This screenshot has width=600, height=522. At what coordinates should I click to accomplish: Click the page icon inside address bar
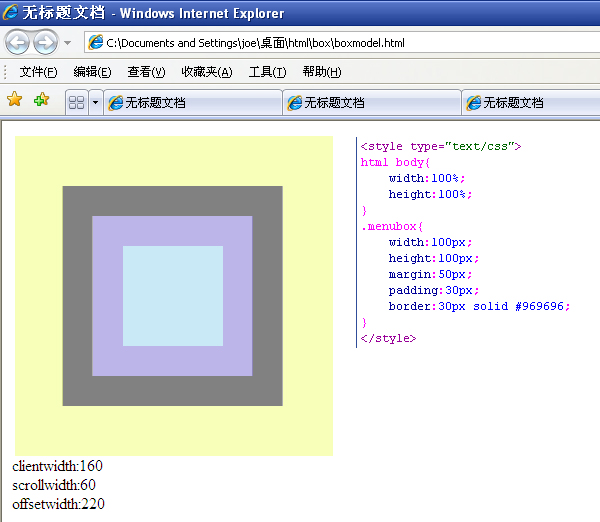[96, 43]
